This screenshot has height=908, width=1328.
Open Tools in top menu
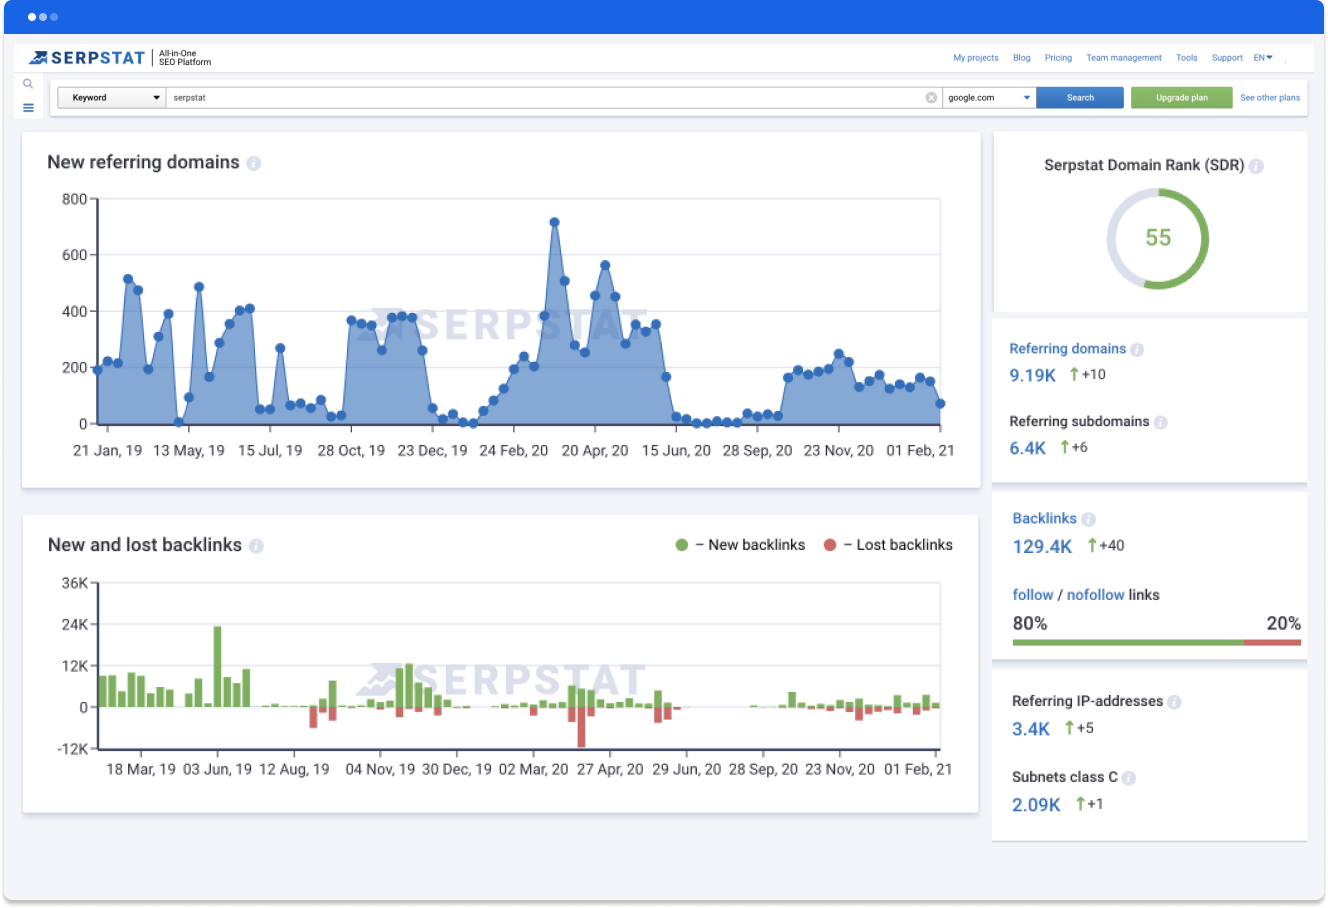coord(1187,58)
